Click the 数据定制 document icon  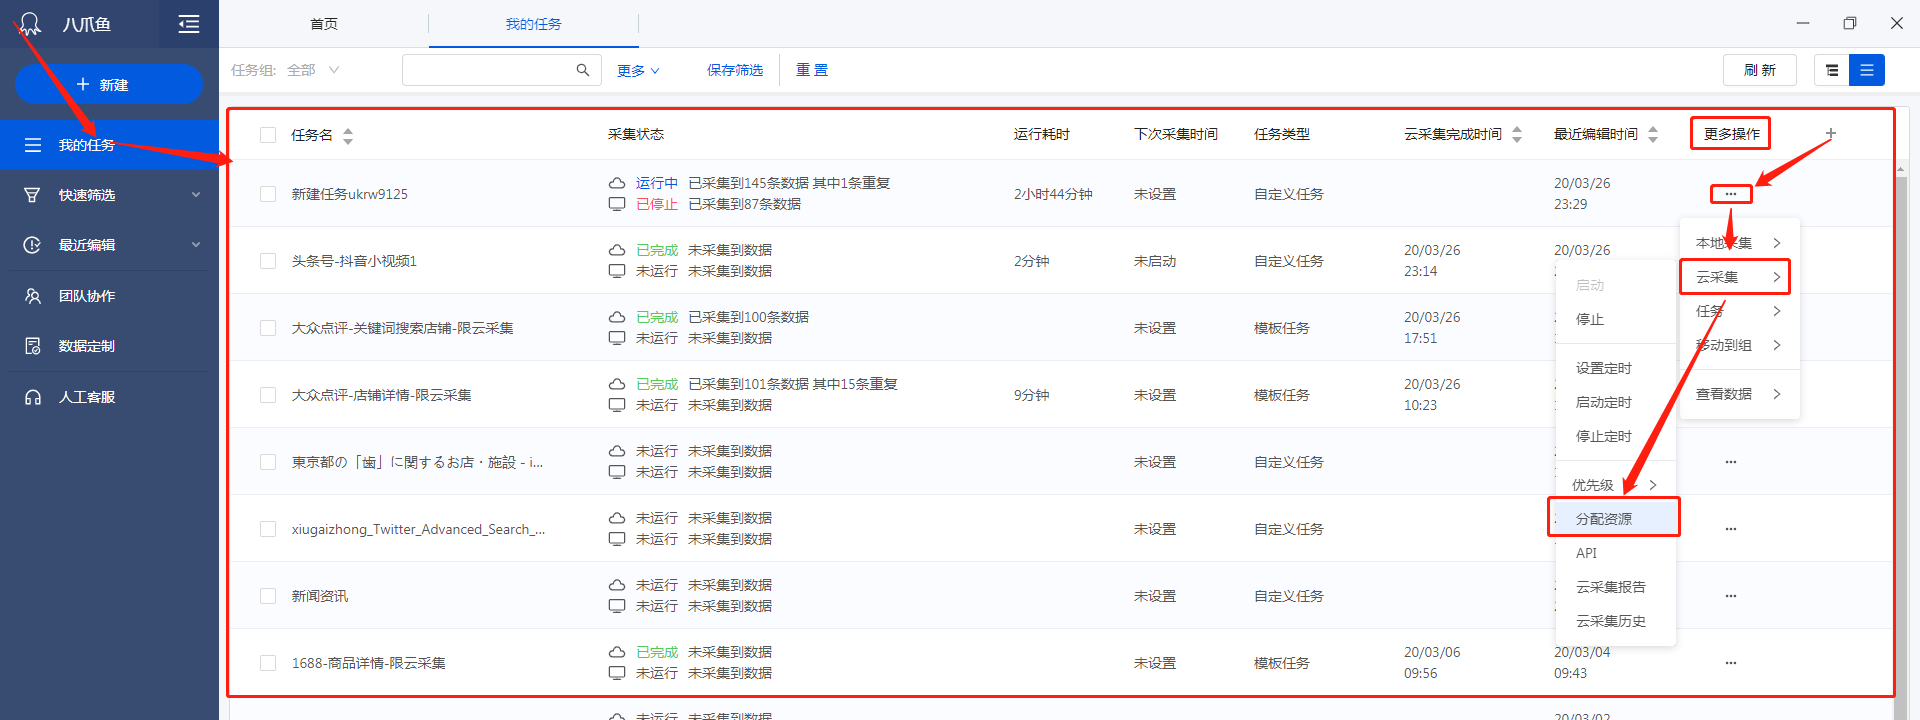coord(32,346)
